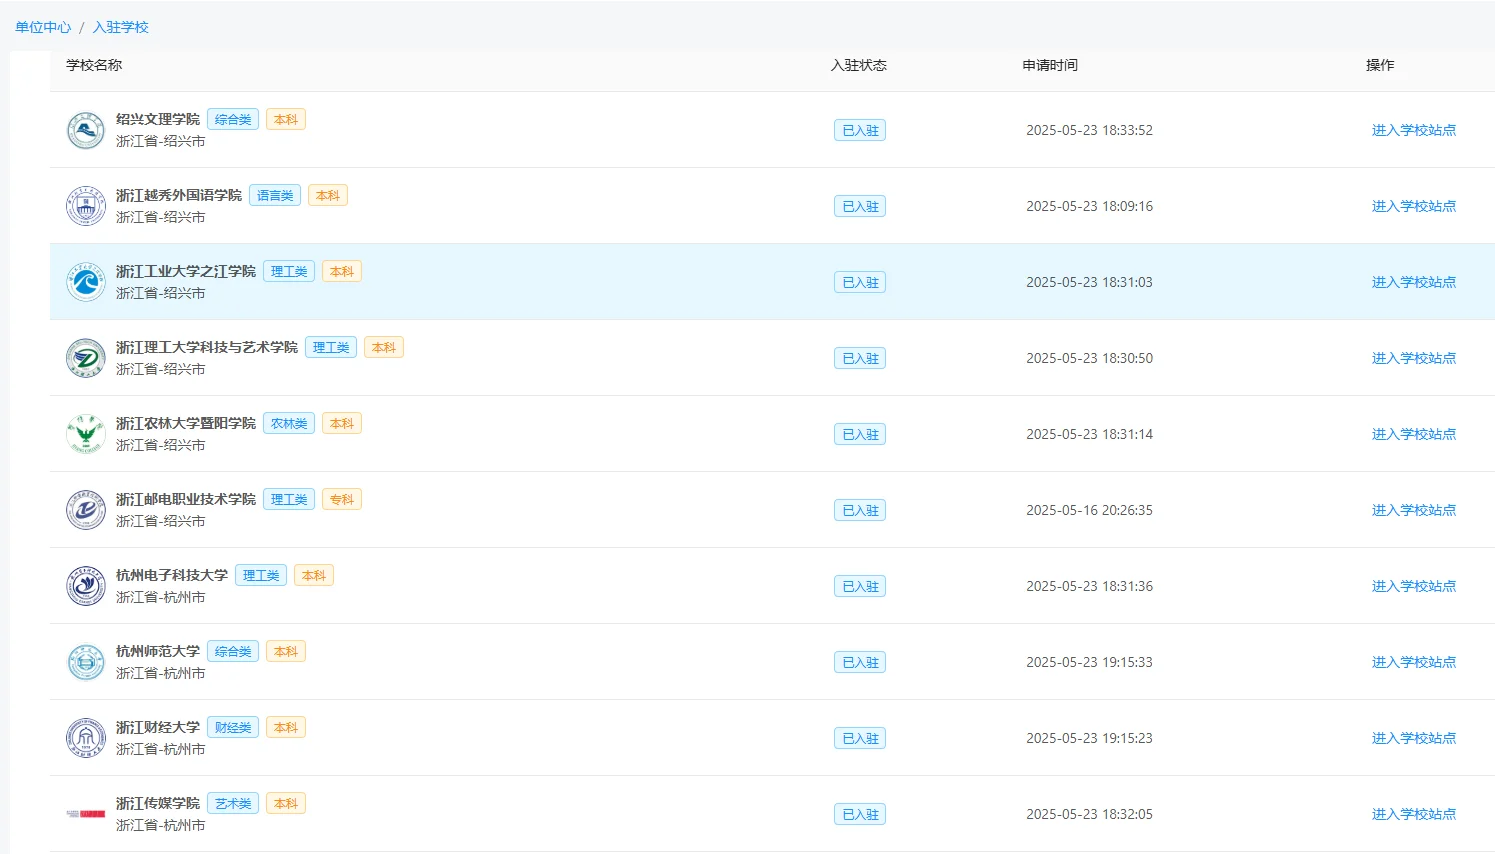Click 操作 column header

coord(1380,65)
